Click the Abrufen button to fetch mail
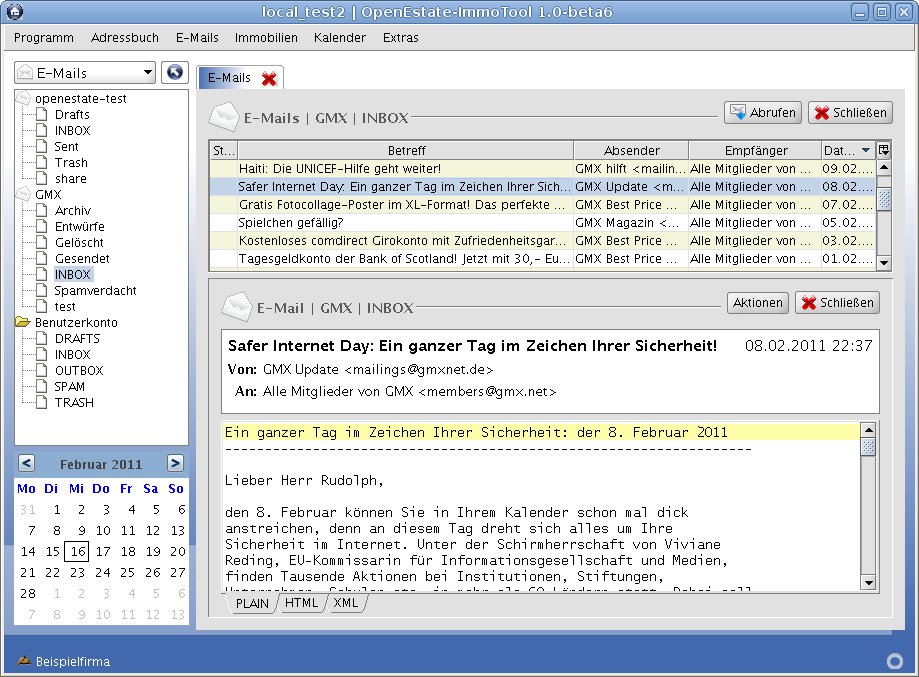919x677 pixels. (x=762, y=113)
